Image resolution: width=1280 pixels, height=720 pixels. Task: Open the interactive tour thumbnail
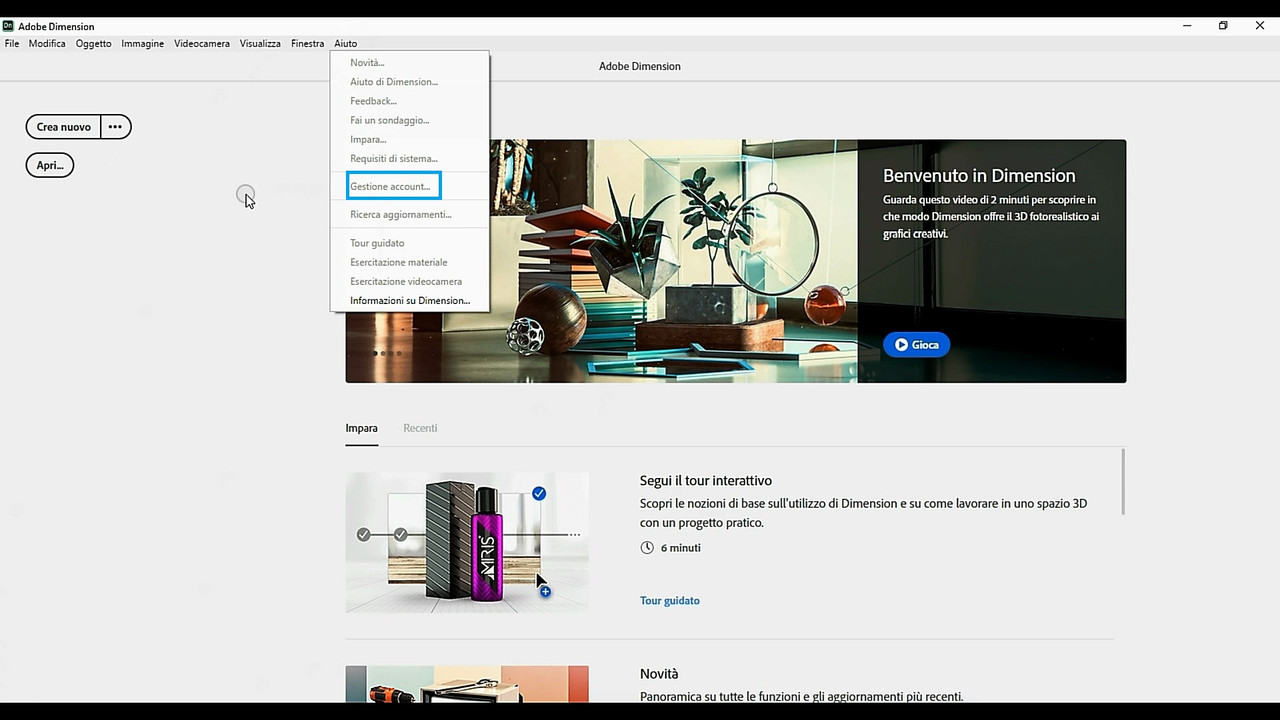[467, 542]
